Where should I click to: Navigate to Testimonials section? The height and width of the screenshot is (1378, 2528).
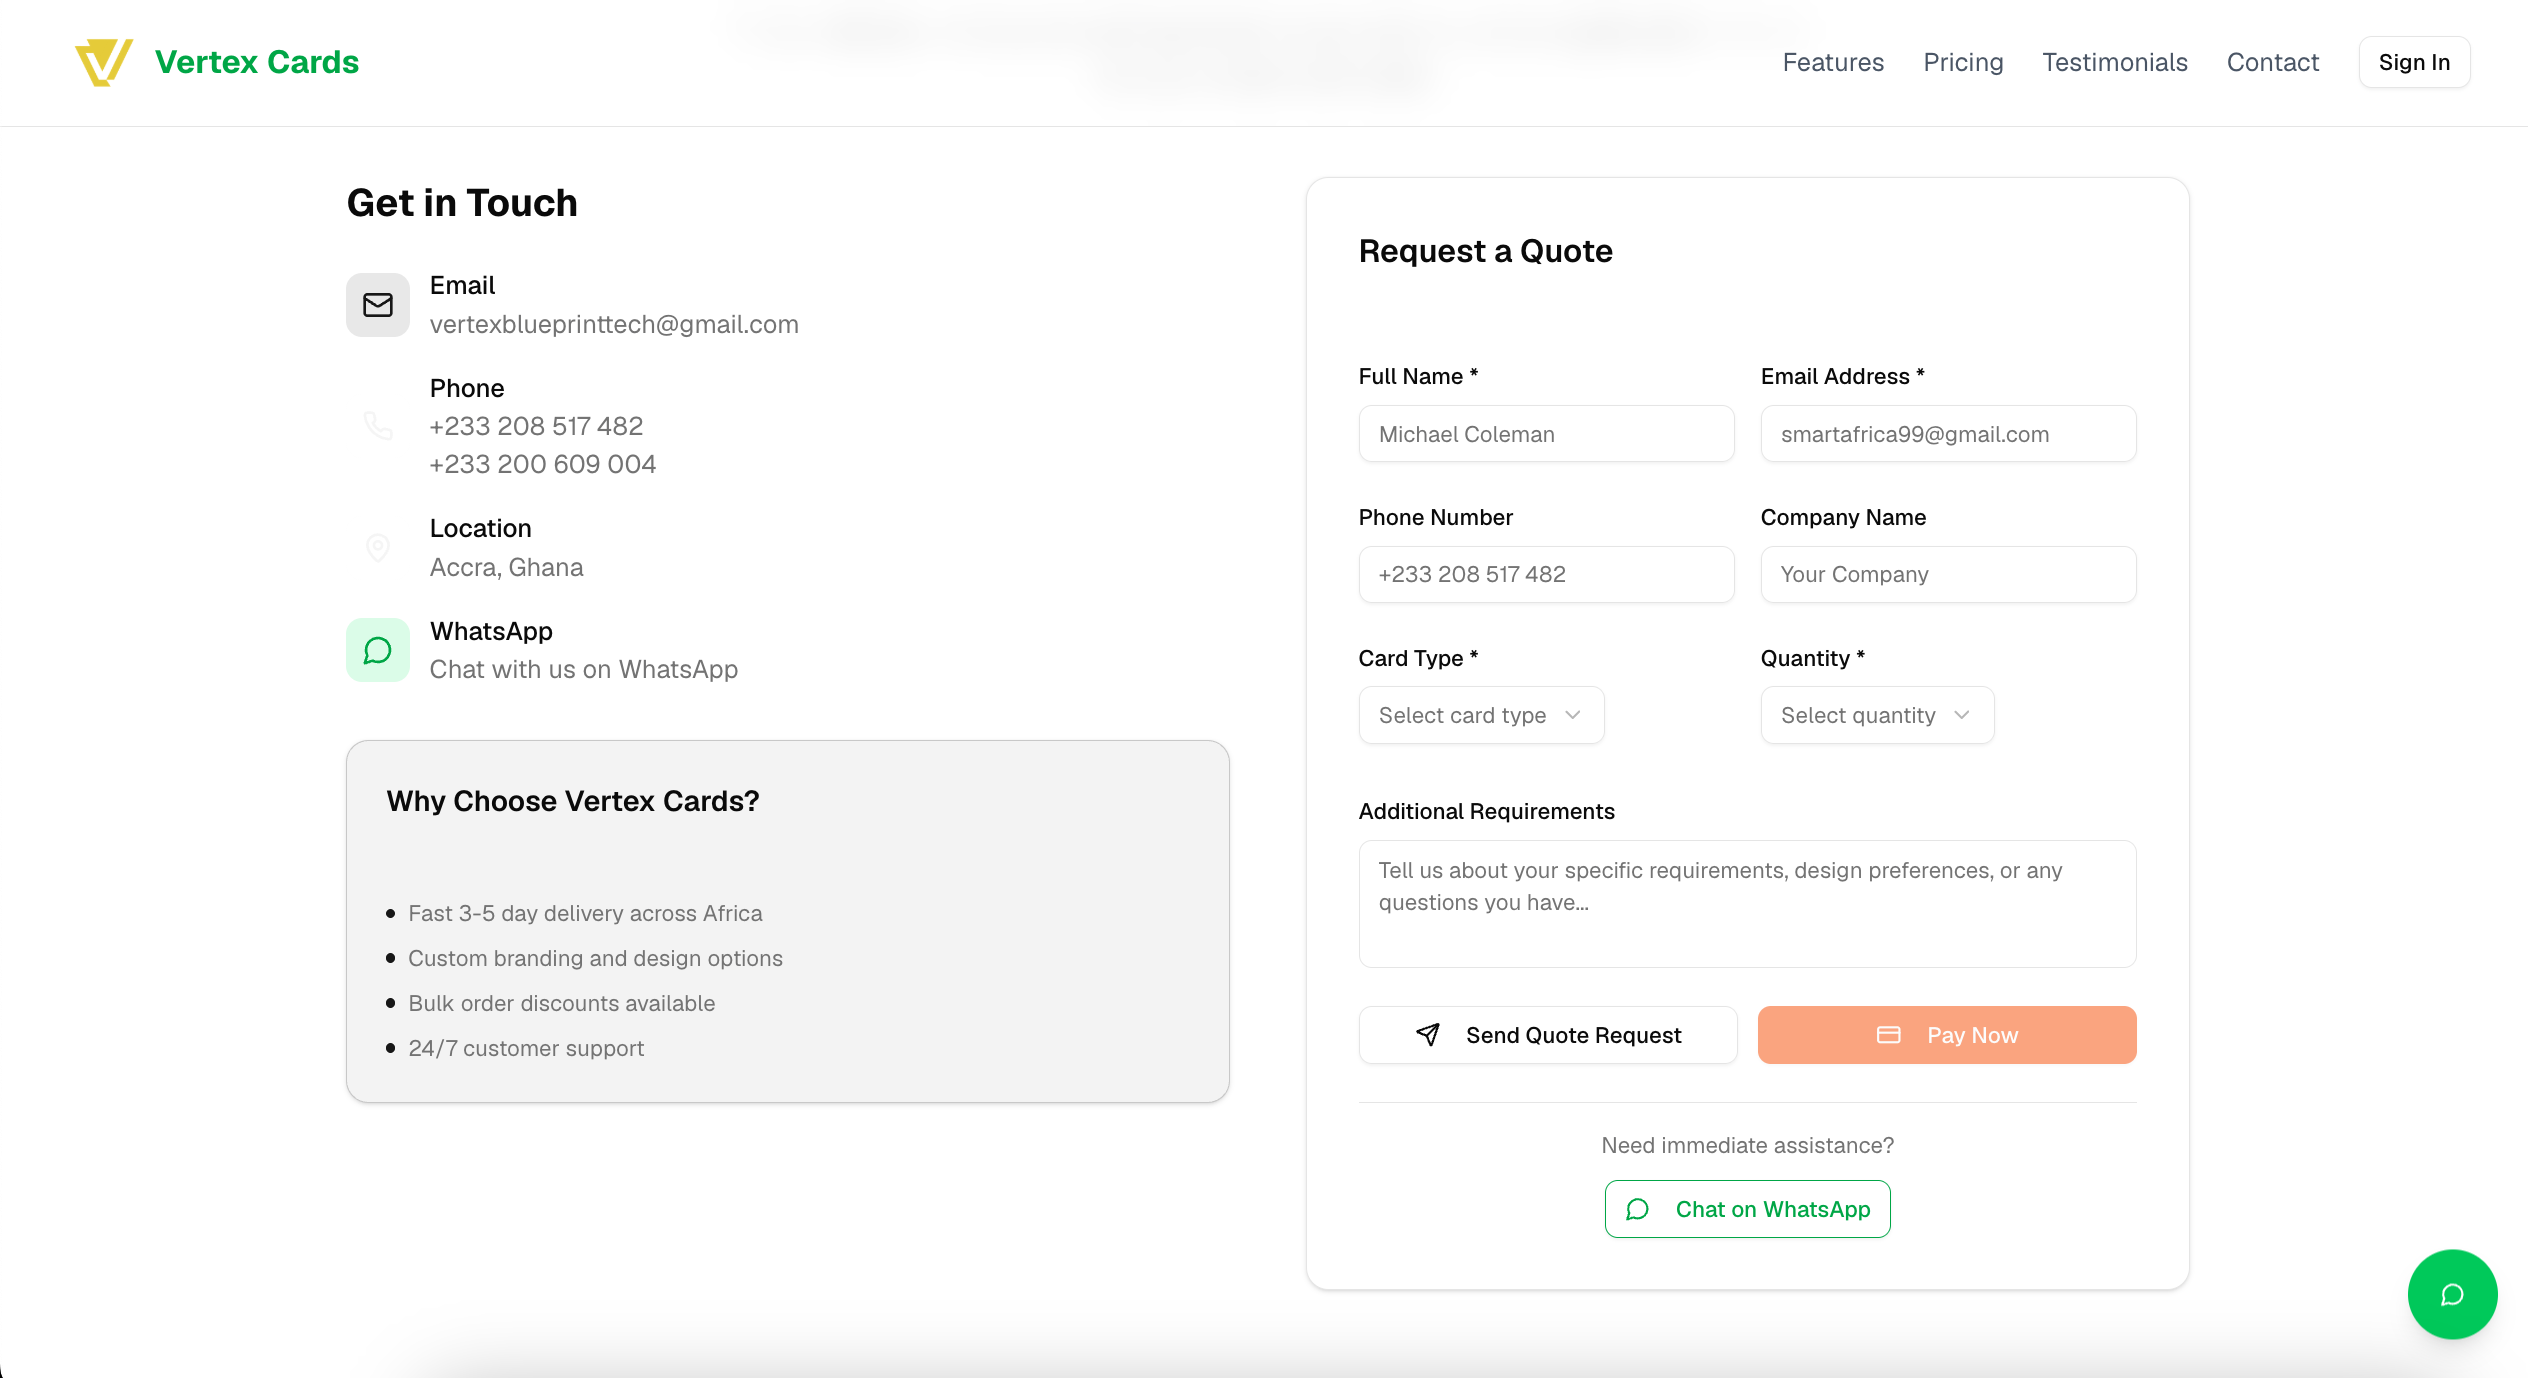coord(2114,62)
